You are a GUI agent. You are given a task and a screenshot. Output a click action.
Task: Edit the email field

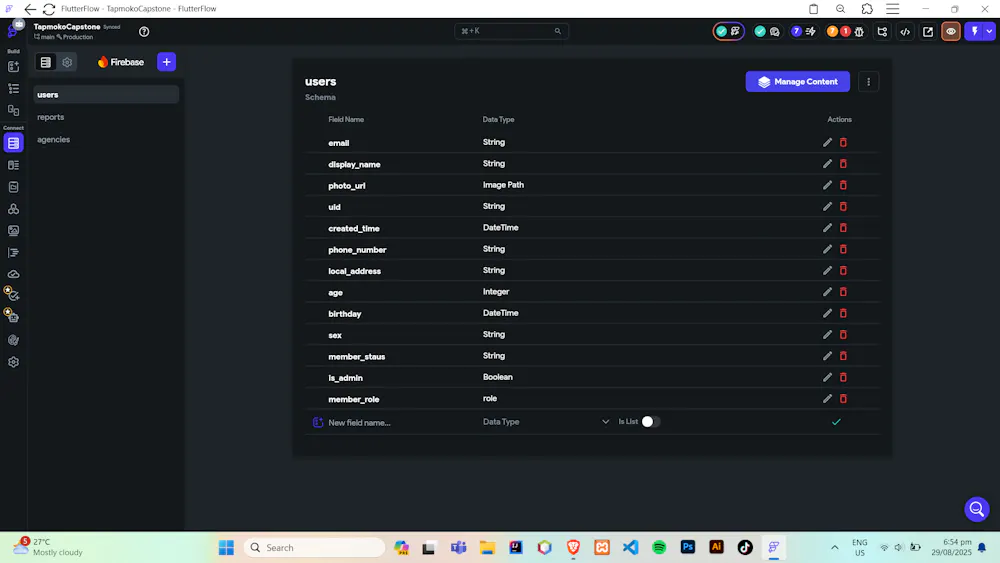pyautogui.click(x=827, y=142)
